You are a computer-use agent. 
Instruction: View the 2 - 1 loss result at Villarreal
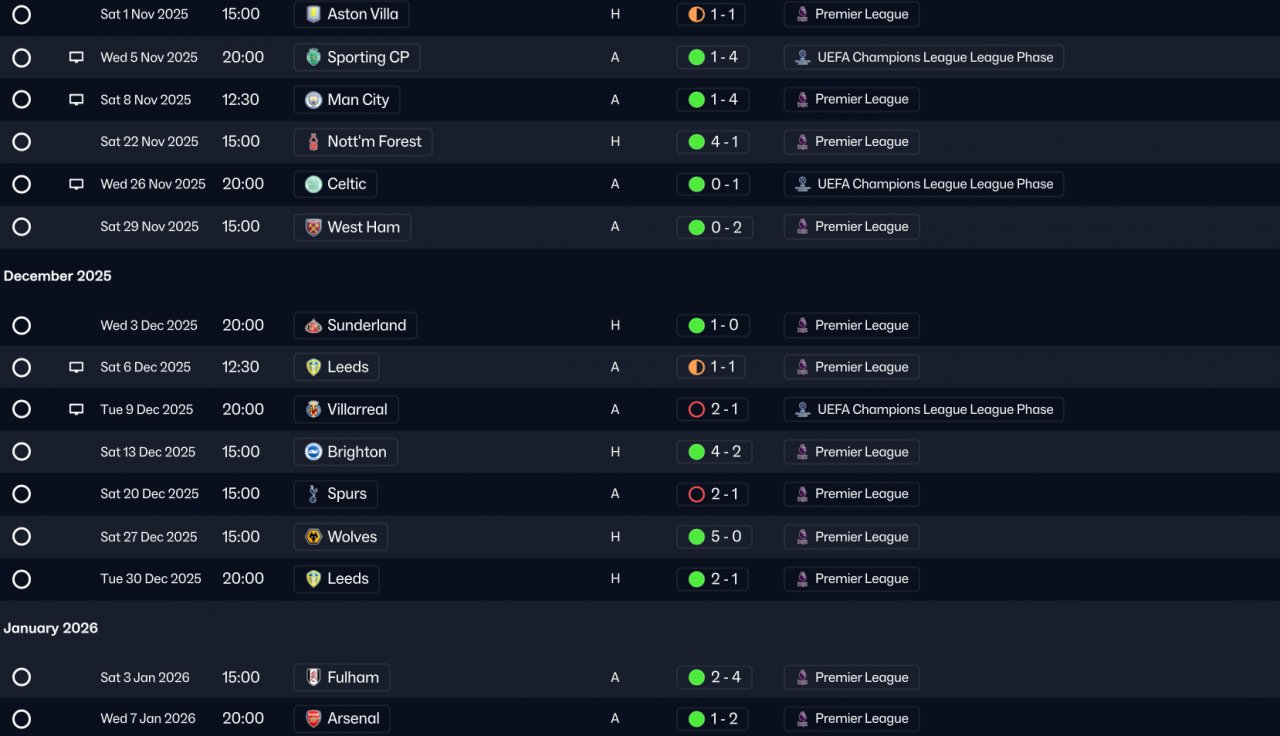coord(713,410)
